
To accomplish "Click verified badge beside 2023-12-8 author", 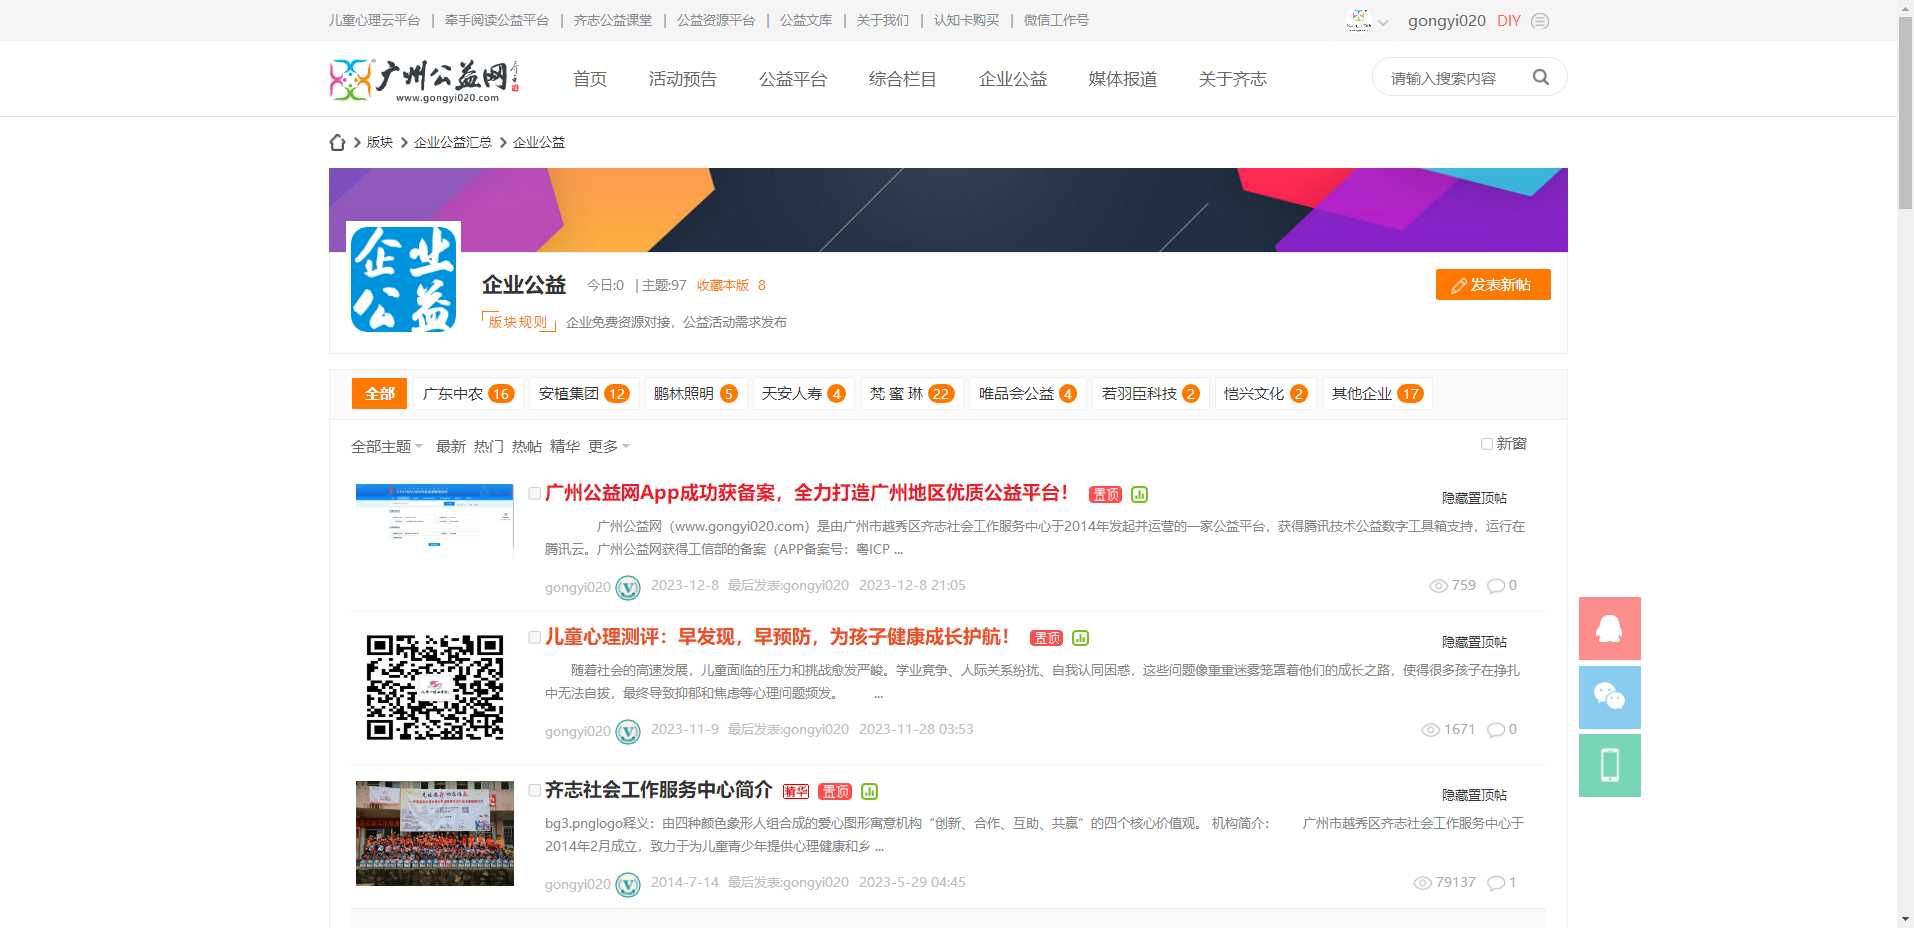I will (628, 587).
